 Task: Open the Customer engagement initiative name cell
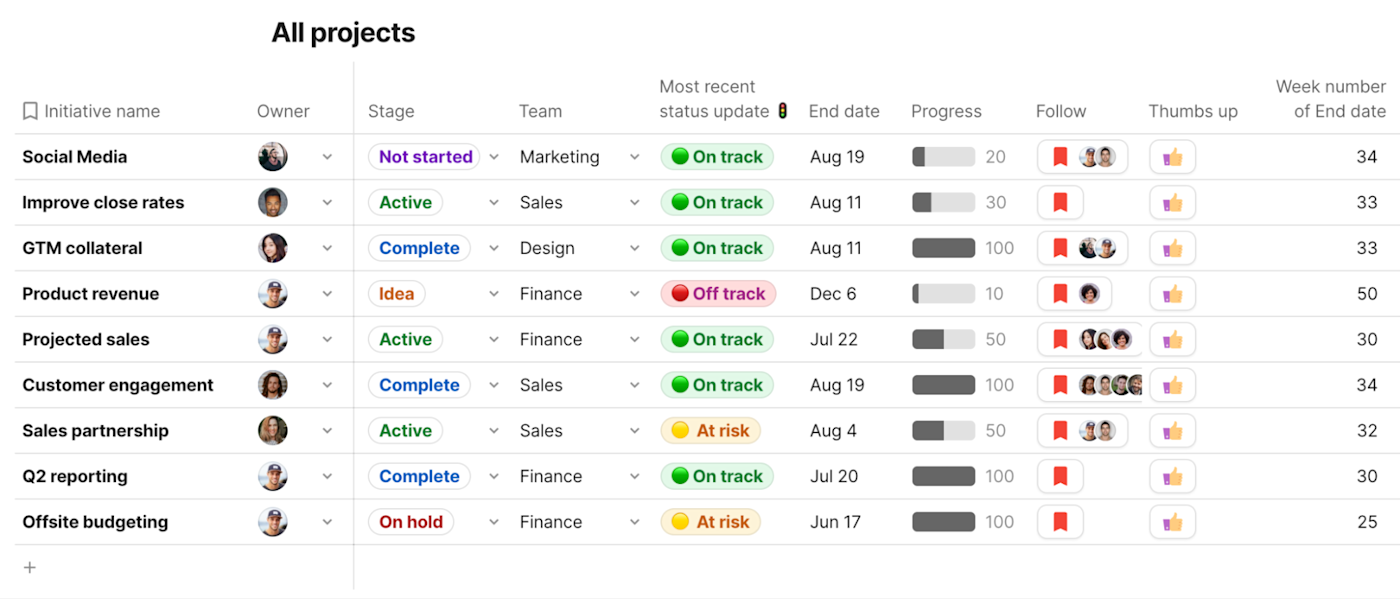coord(118,385)
